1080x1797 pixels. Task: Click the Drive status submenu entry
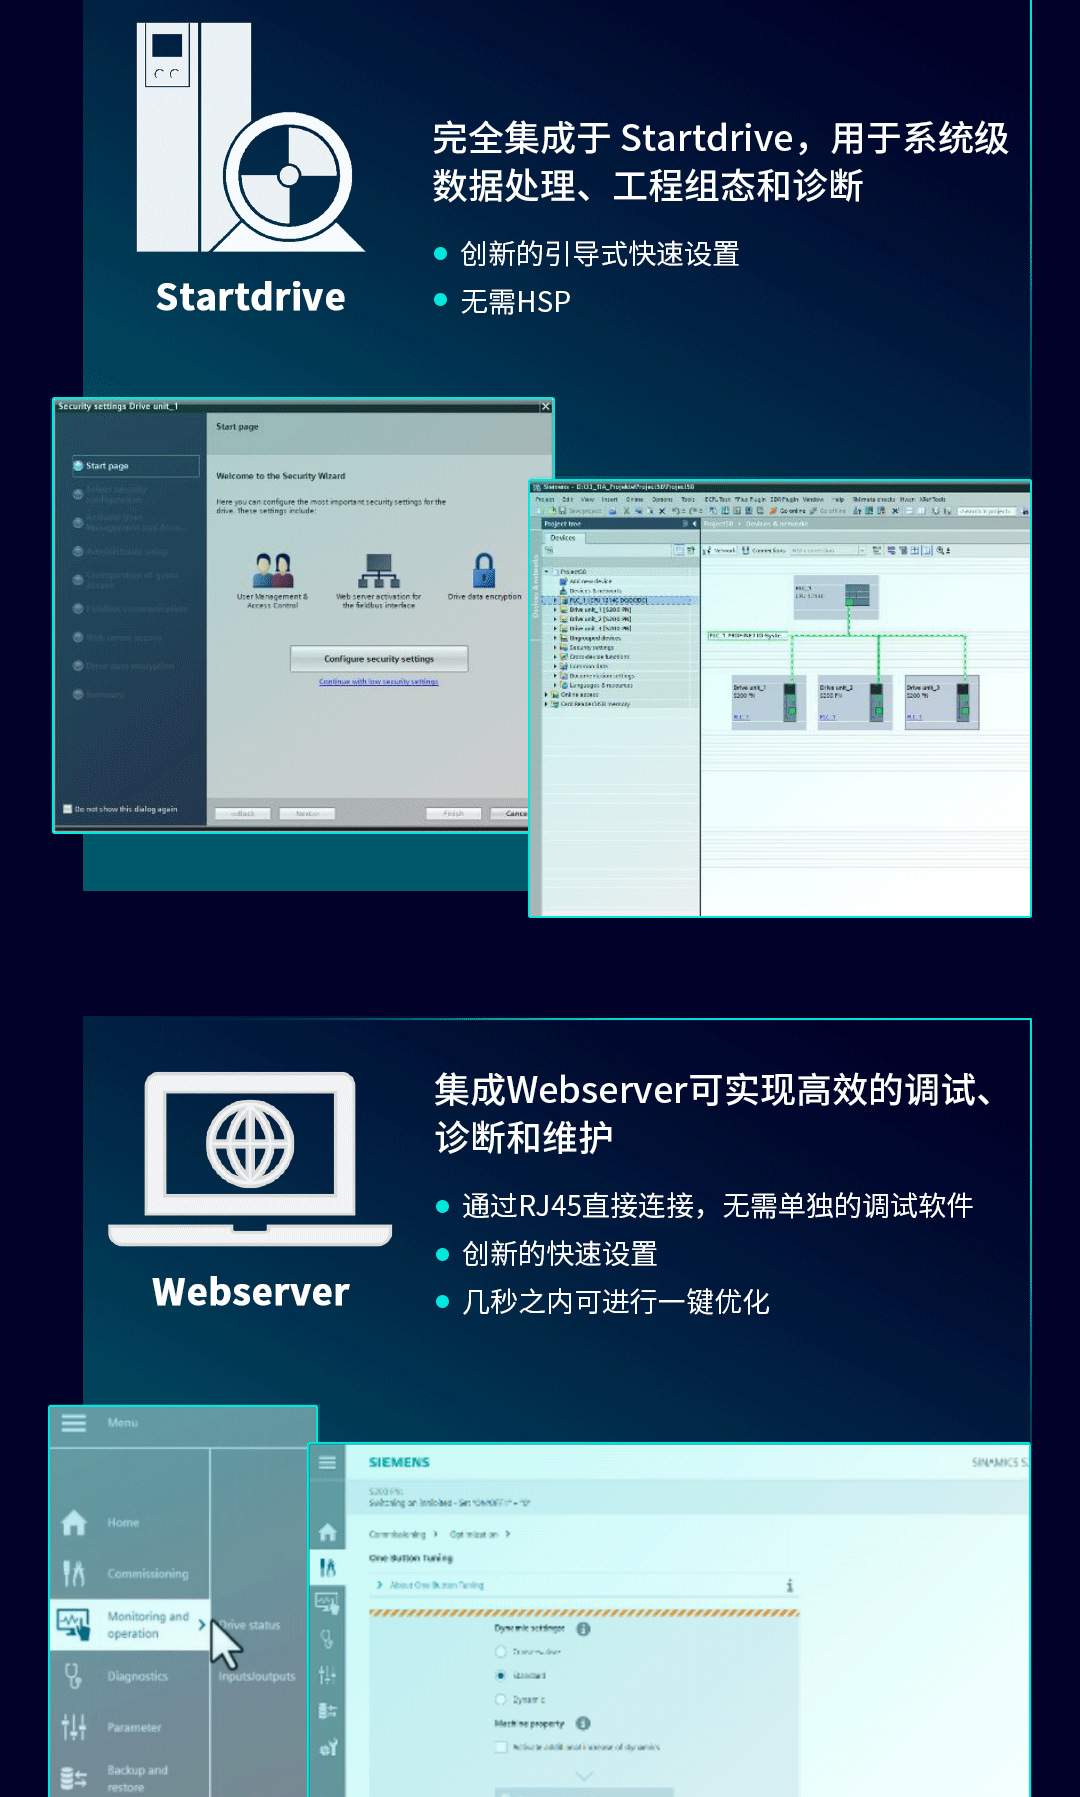coord(250,1625)
